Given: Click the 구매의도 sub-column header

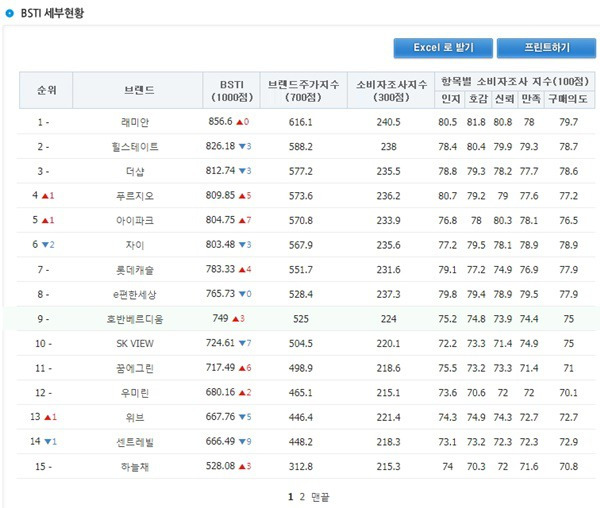Looking at the screenshot, I should [x=568, y=99].
